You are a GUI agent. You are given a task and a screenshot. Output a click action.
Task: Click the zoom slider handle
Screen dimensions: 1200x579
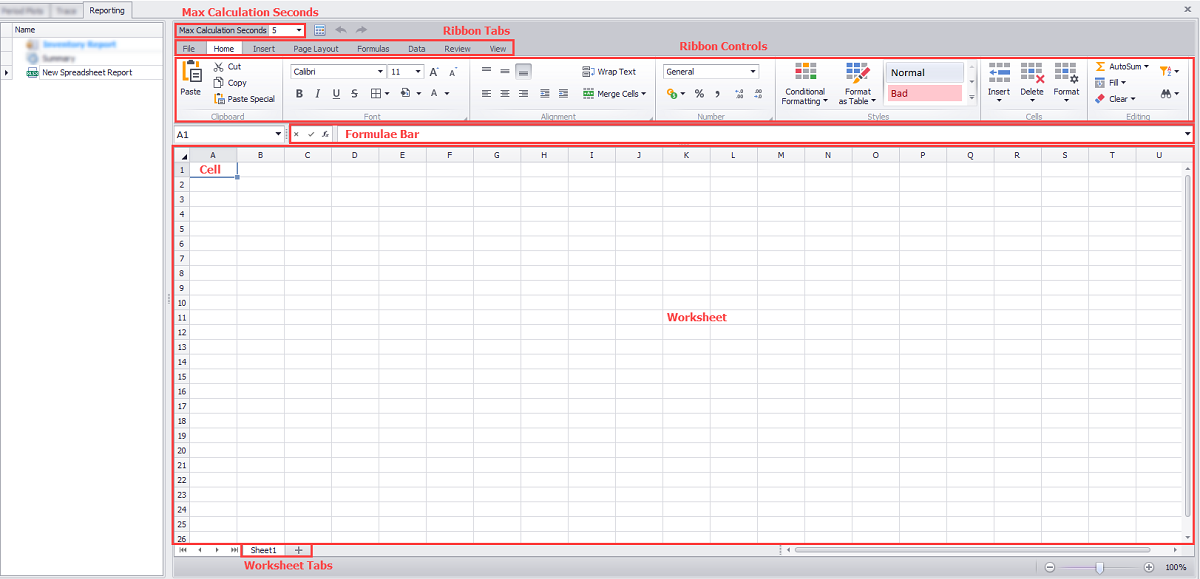click(1099, 567)
